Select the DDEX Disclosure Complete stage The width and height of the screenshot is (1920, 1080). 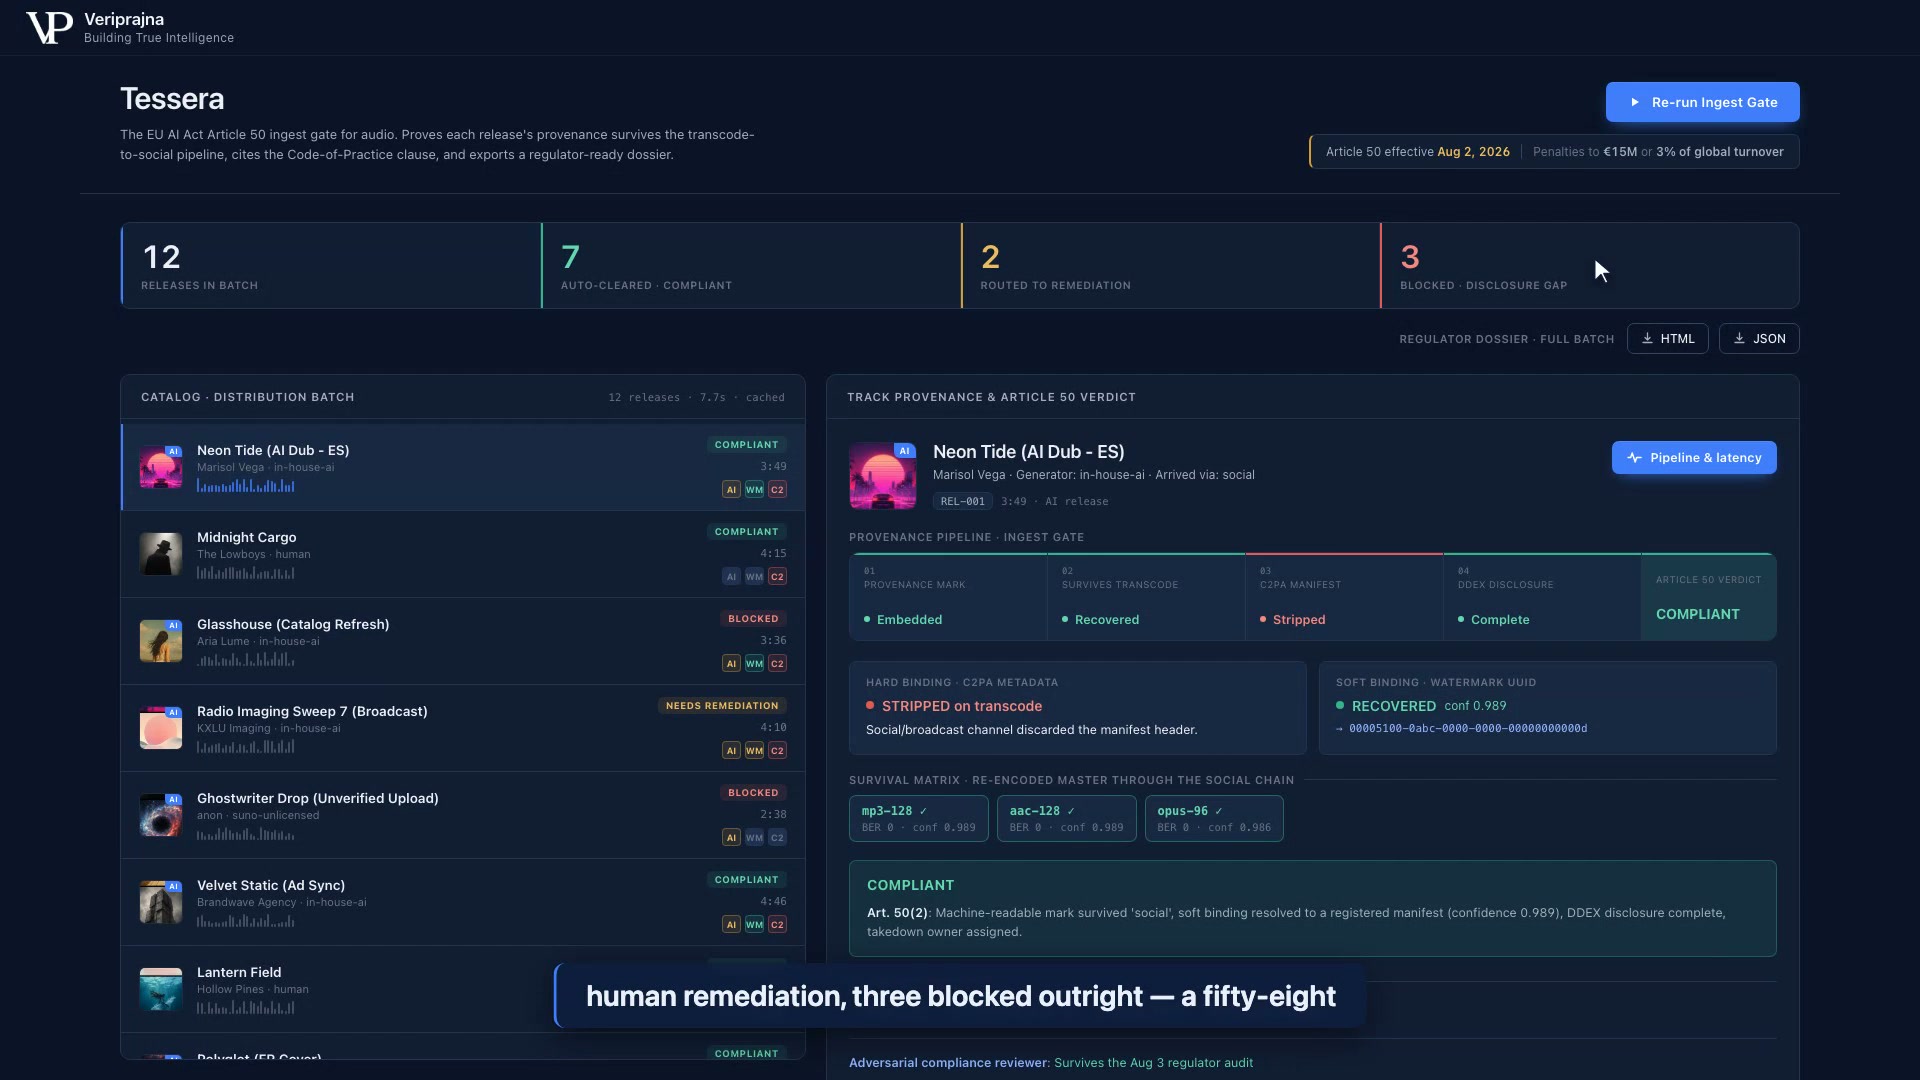[x=1542, y=597]
